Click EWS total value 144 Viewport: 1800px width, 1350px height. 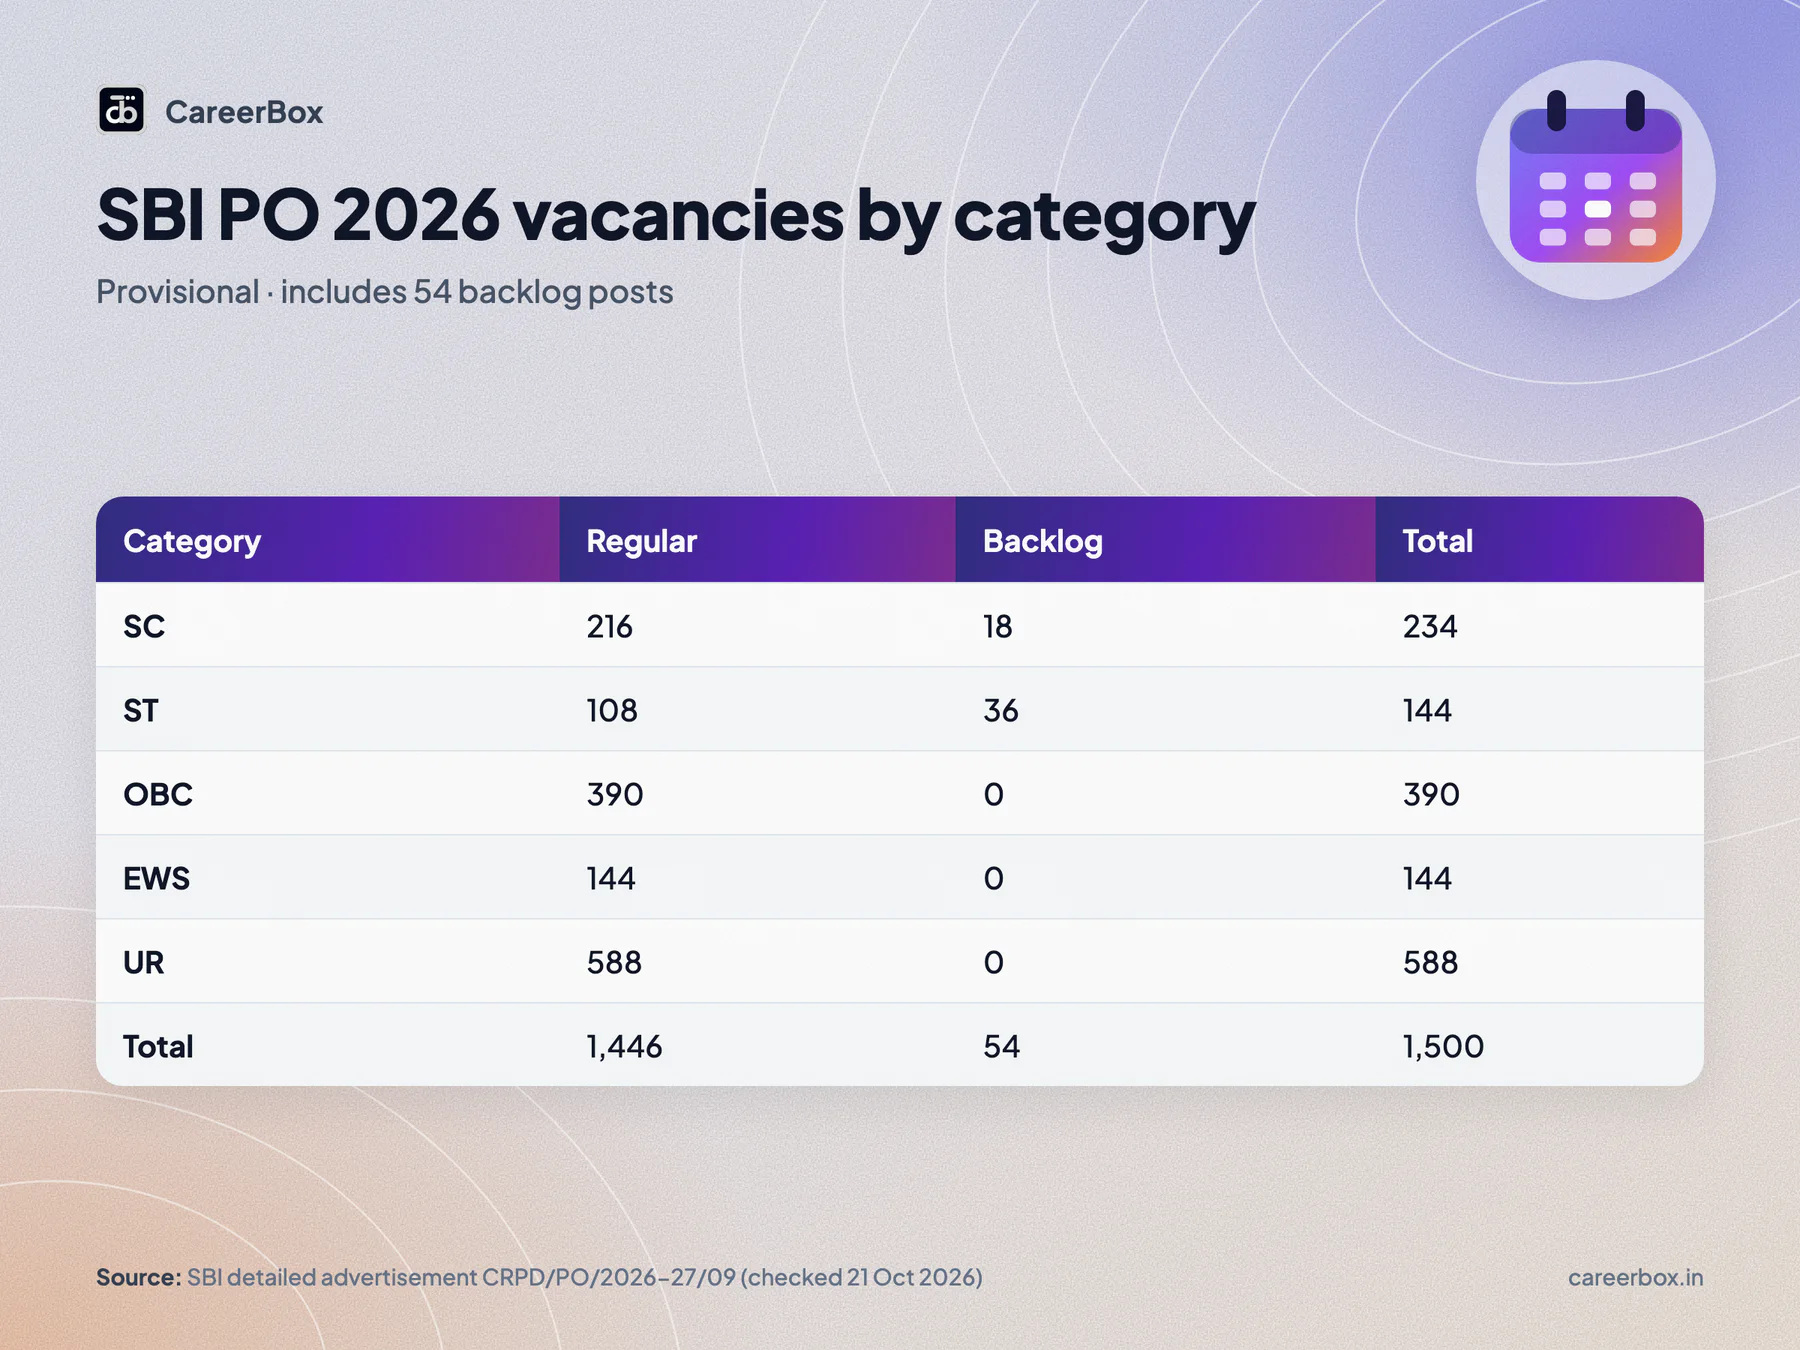tap(1427, 878)
